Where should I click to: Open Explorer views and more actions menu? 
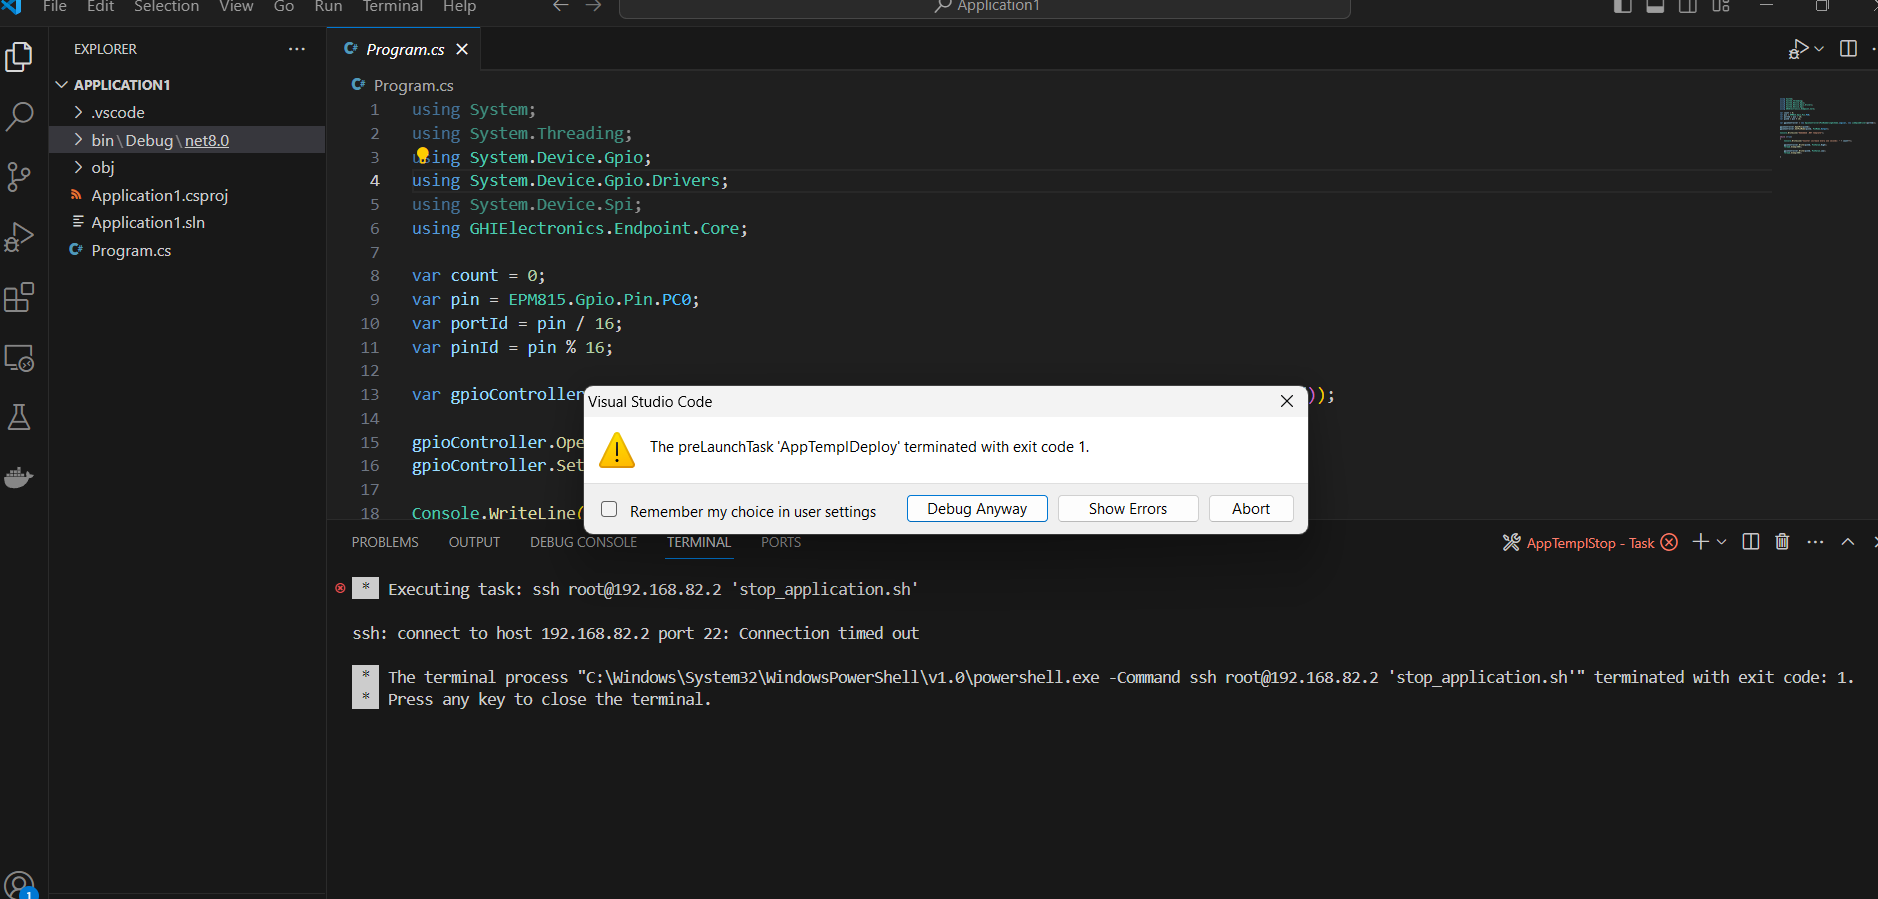coord(297,49)
